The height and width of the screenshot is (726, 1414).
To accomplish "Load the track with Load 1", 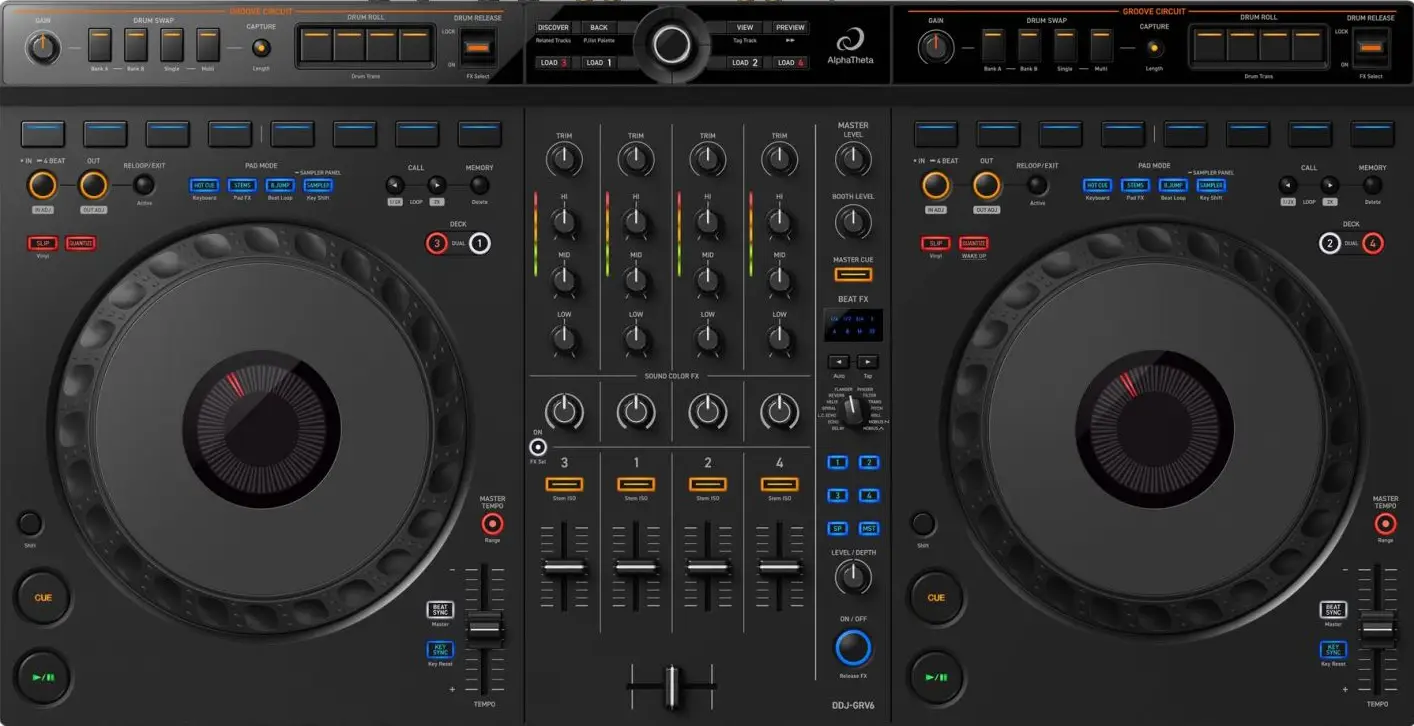I will point(599,62).
